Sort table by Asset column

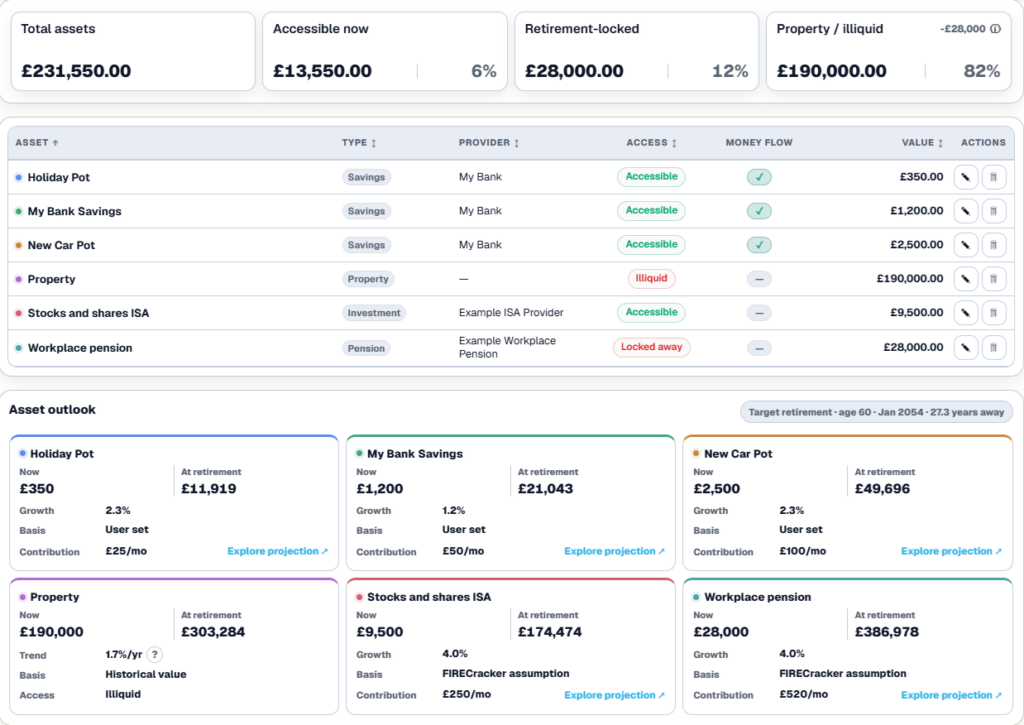[37, 142]
